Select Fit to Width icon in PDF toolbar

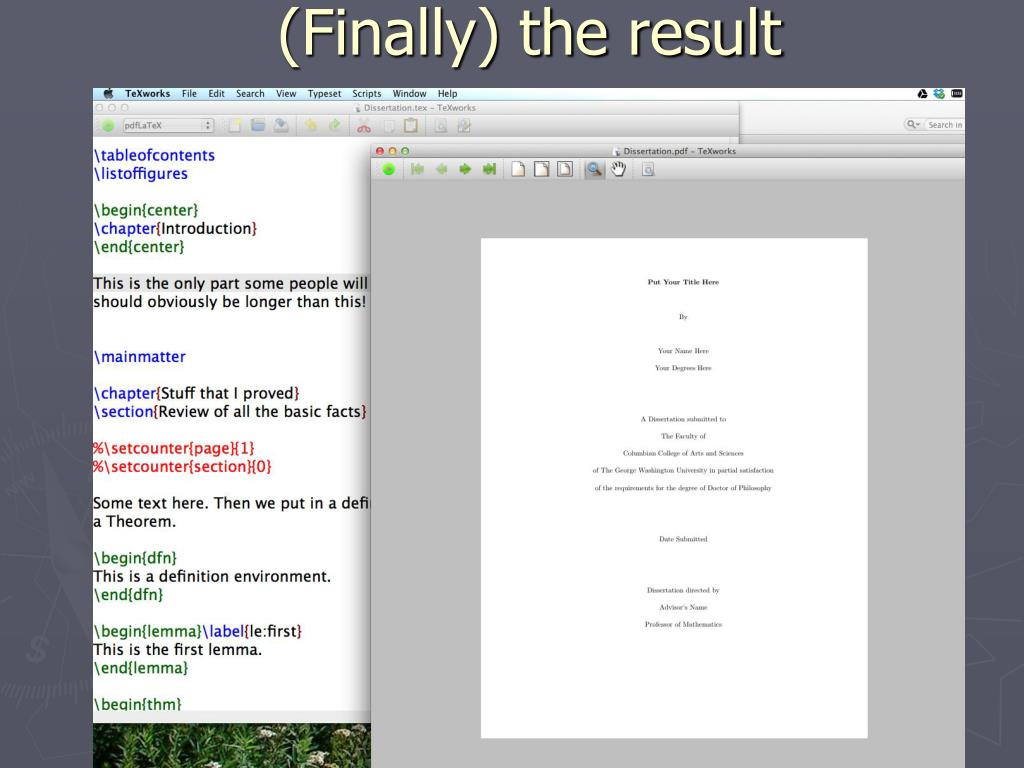(x=541, y=170)
